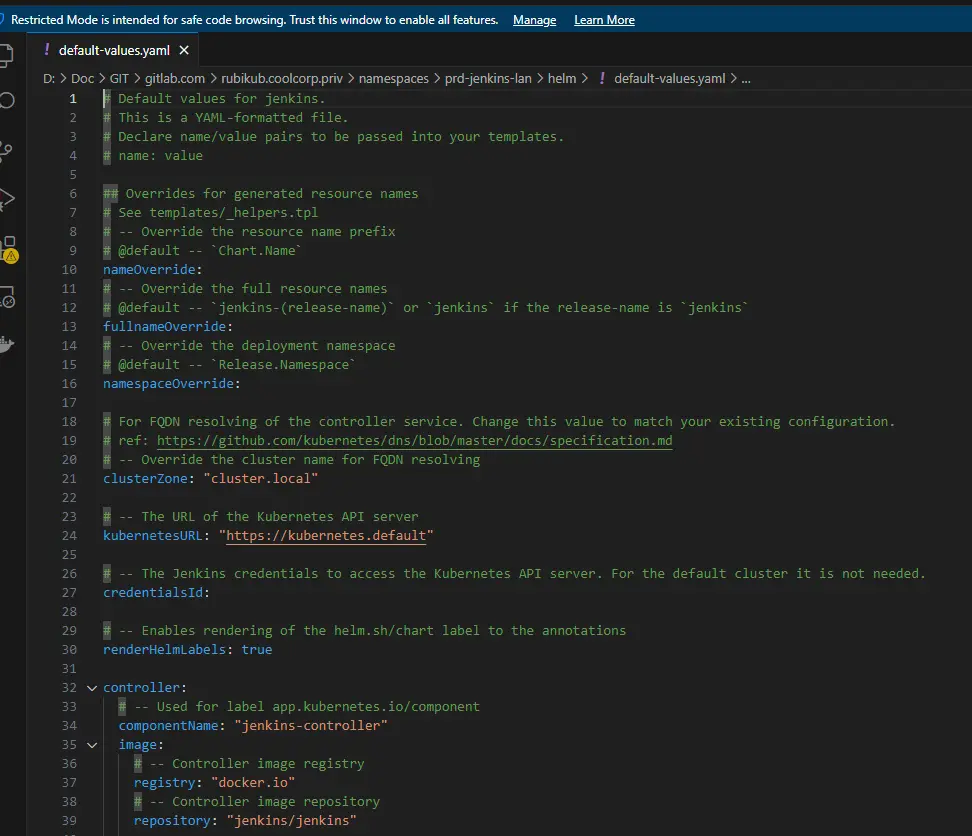This screenshot has height=836, width=972.
Task: Select the default-values.yaml editor tab
Action: click(113, 50)
